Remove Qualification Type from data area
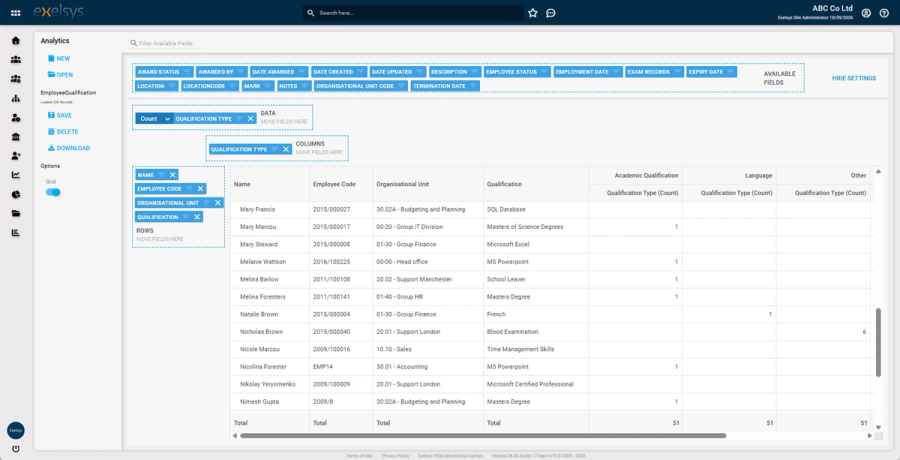 [x=250, y=118]
